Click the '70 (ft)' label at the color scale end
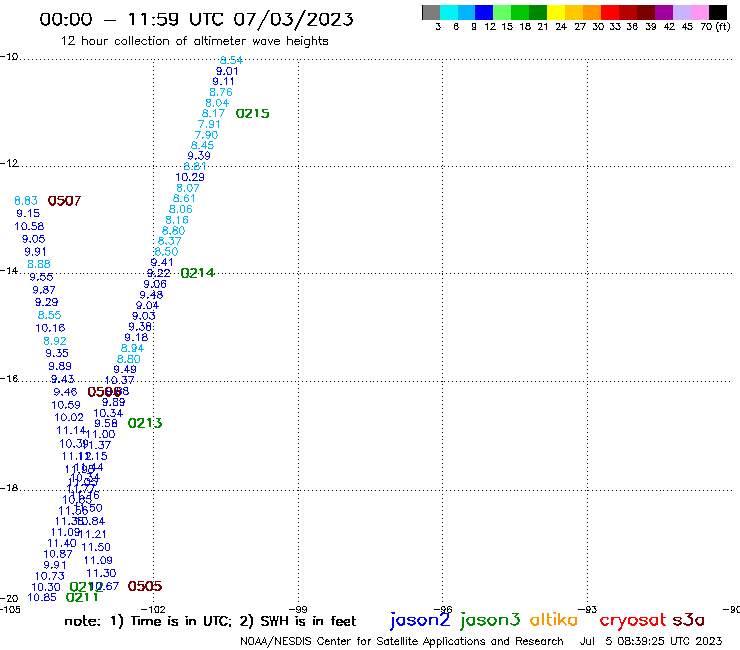Screen dimensions: 740x650 pyautogui.click(x=715, y=26)
